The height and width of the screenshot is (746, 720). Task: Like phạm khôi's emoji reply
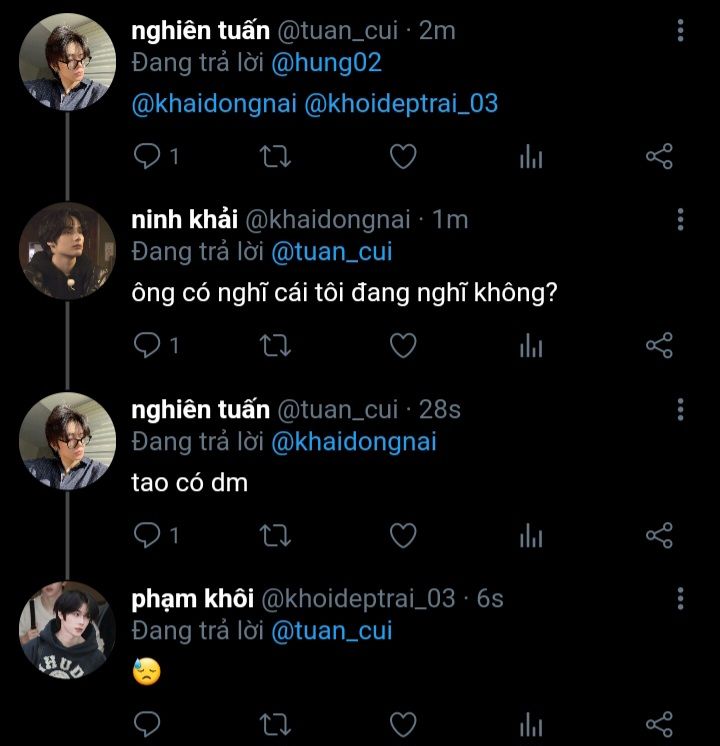click(x=402, y=724)
